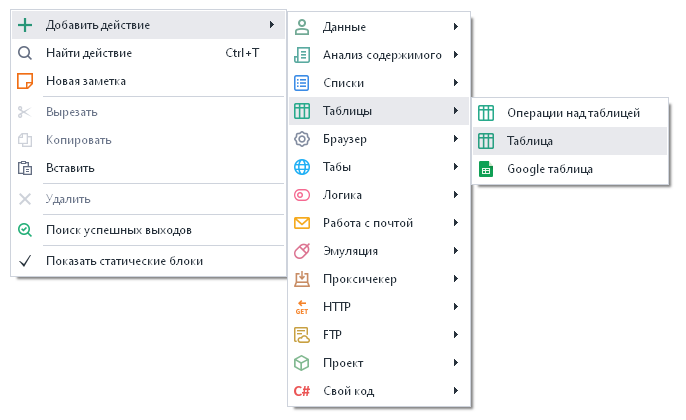
Task: Click the green plus icon for Добавить действие
Action: pyautogui.click(x=26, y=24)
